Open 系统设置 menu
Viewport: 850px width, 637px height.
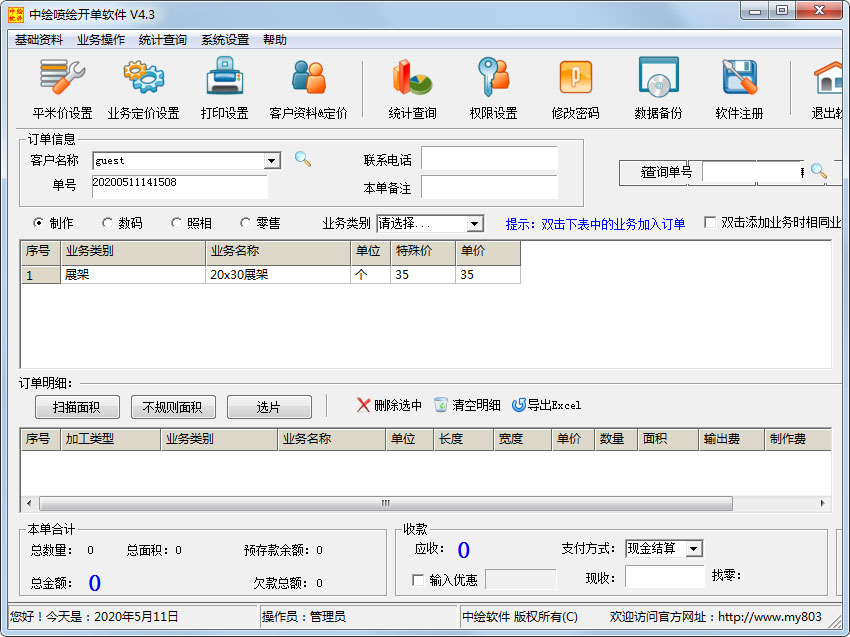(x=225, y=40)
